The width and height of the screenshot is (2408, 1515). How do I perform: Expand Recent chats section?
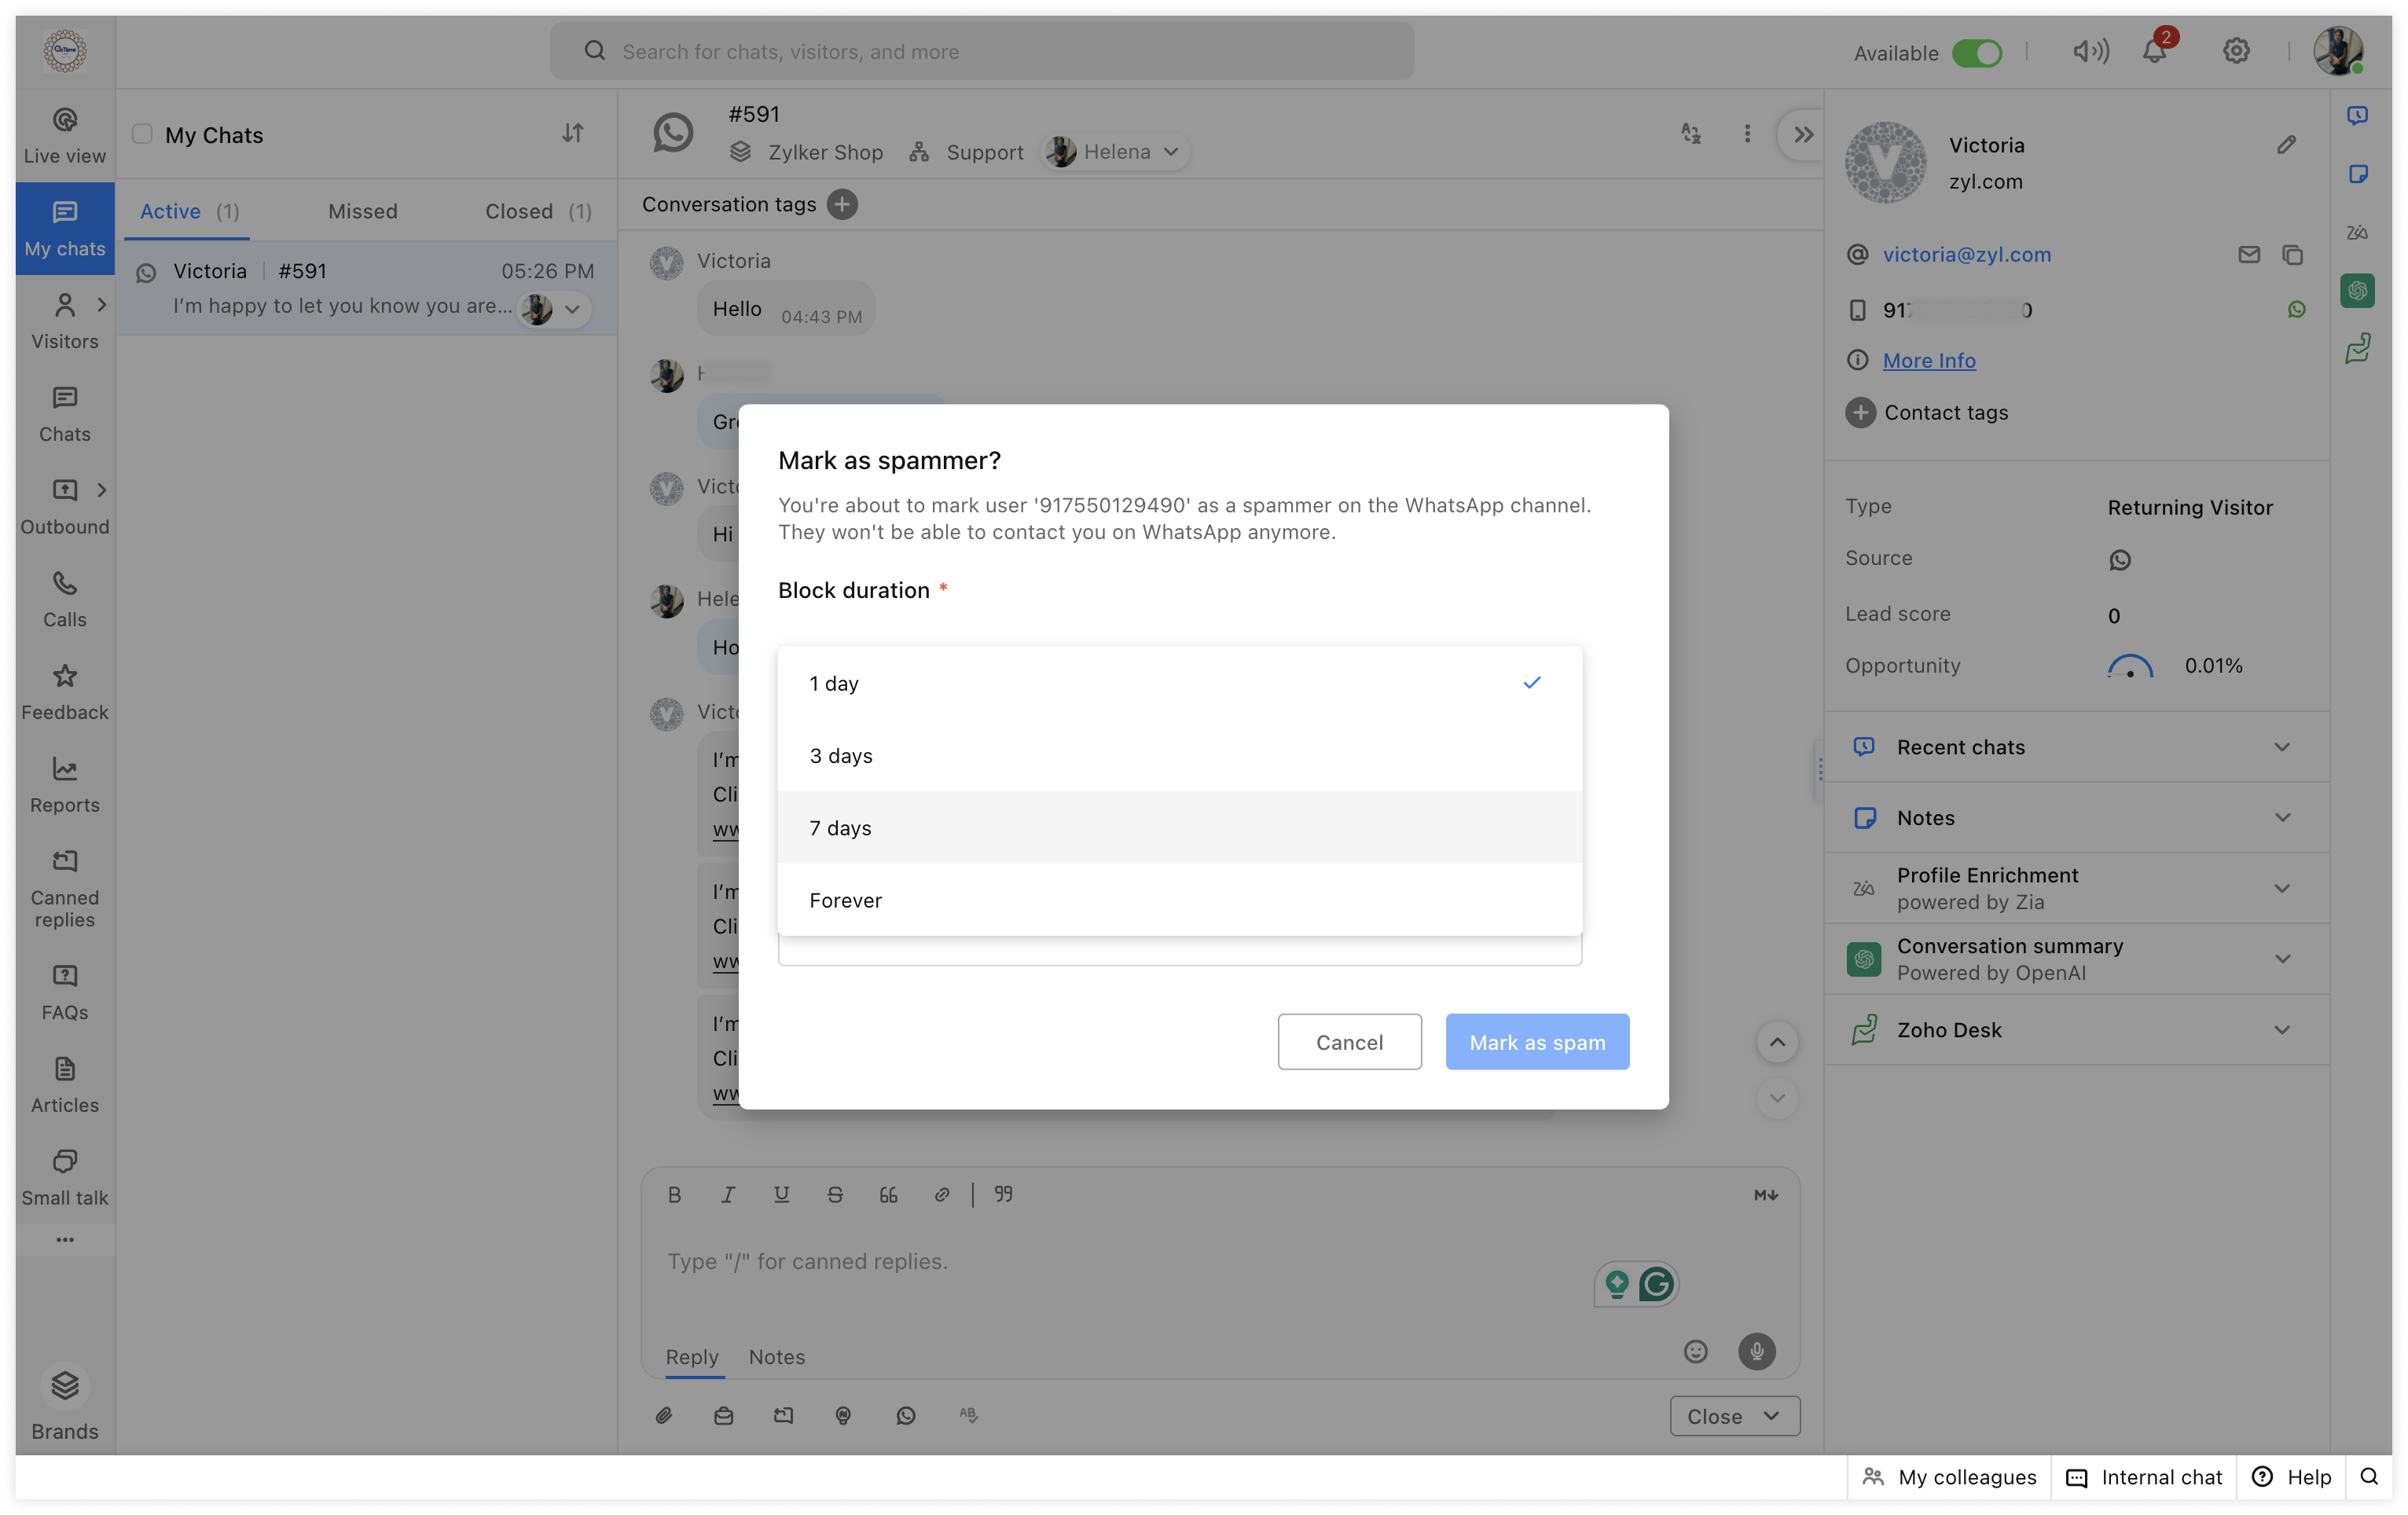pyautogui.click(x=2077, y=747)
